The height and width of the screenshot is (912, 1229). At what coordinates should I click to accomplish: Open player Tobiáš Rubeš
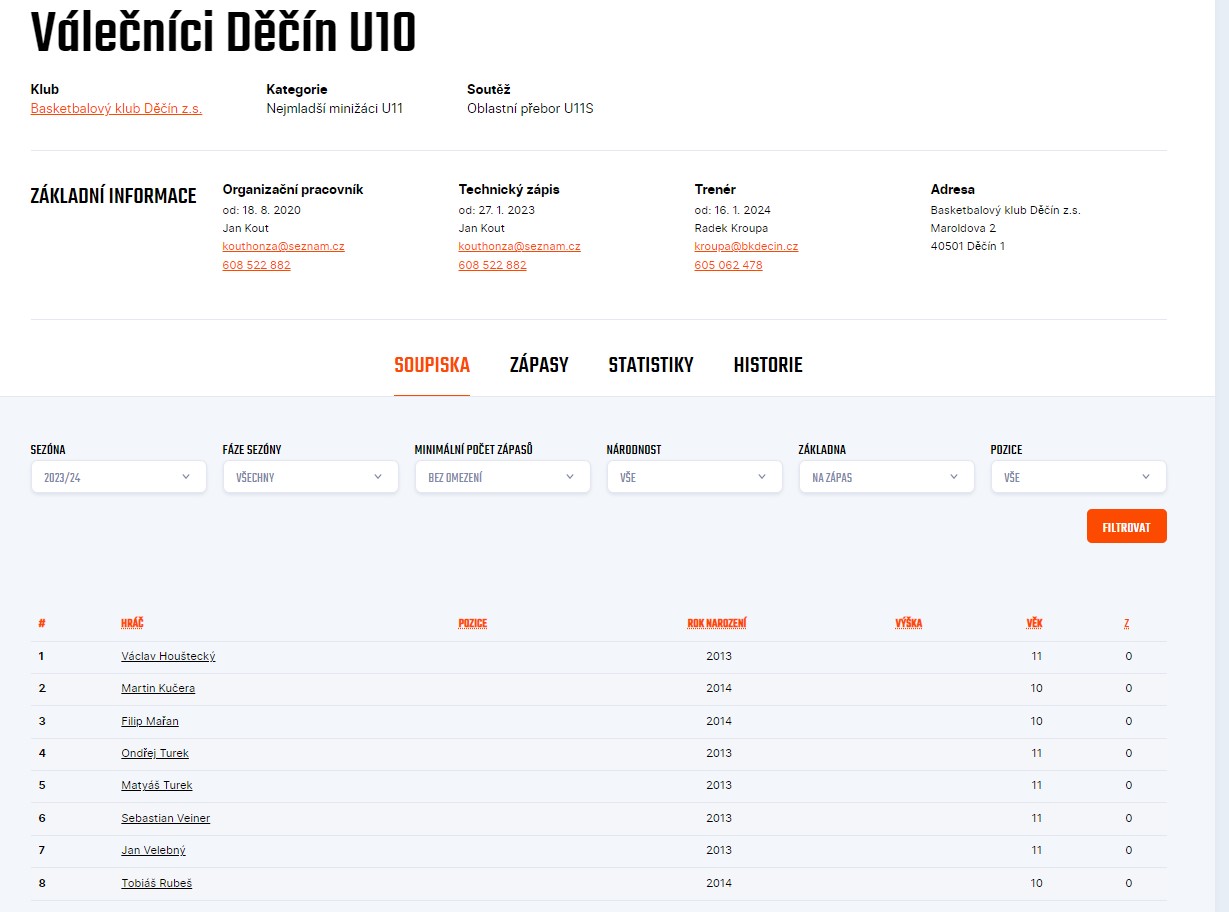coord(156,883)
